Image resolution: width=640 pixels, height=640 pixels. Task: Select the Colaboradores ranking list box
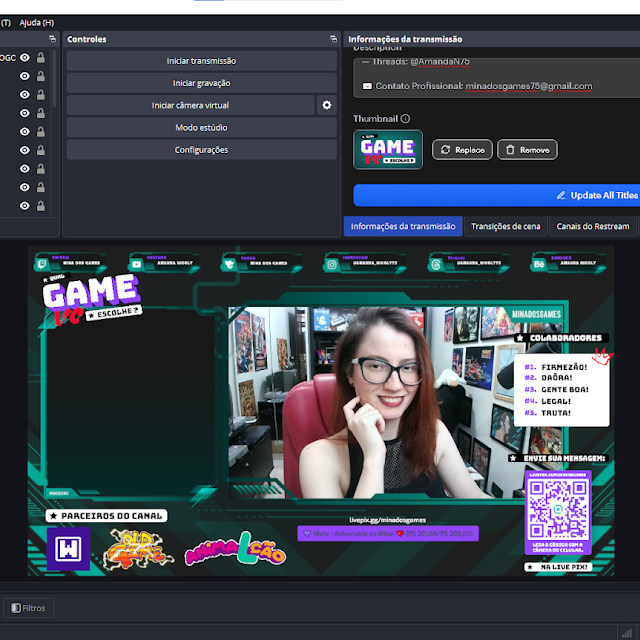tap(561, 391)
